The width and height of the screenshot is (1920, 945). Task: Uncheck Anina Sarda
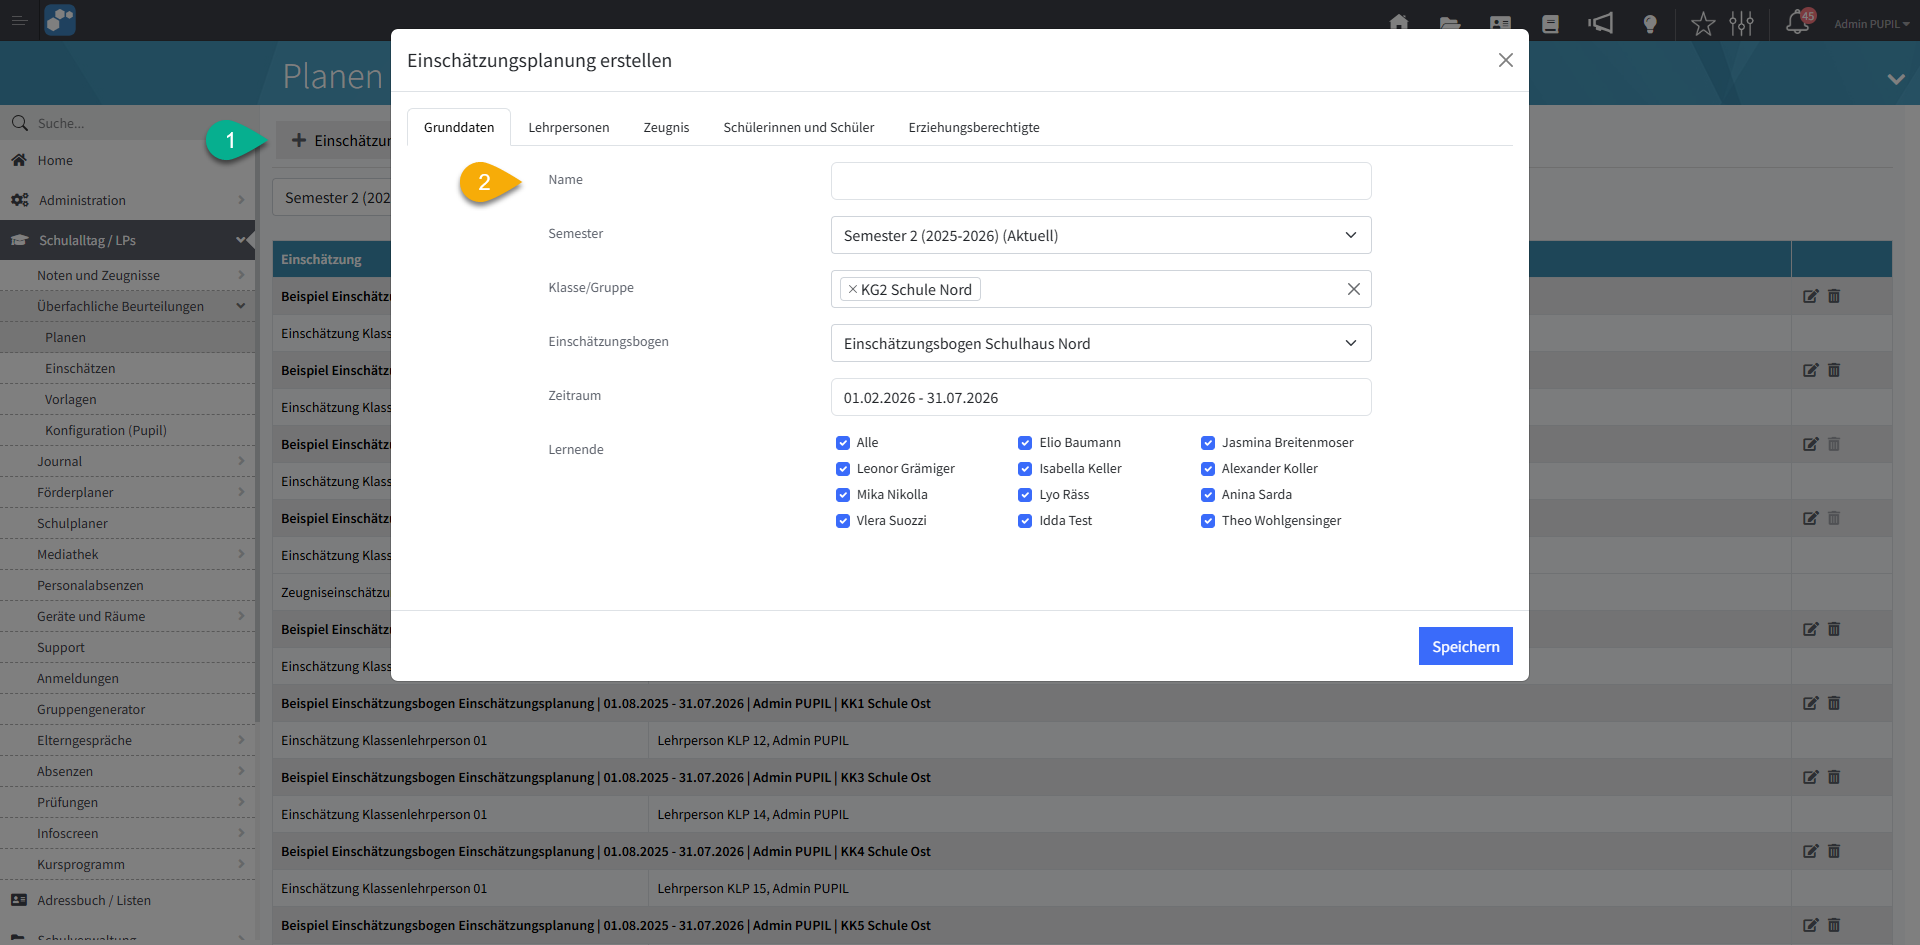[1208, 495]
